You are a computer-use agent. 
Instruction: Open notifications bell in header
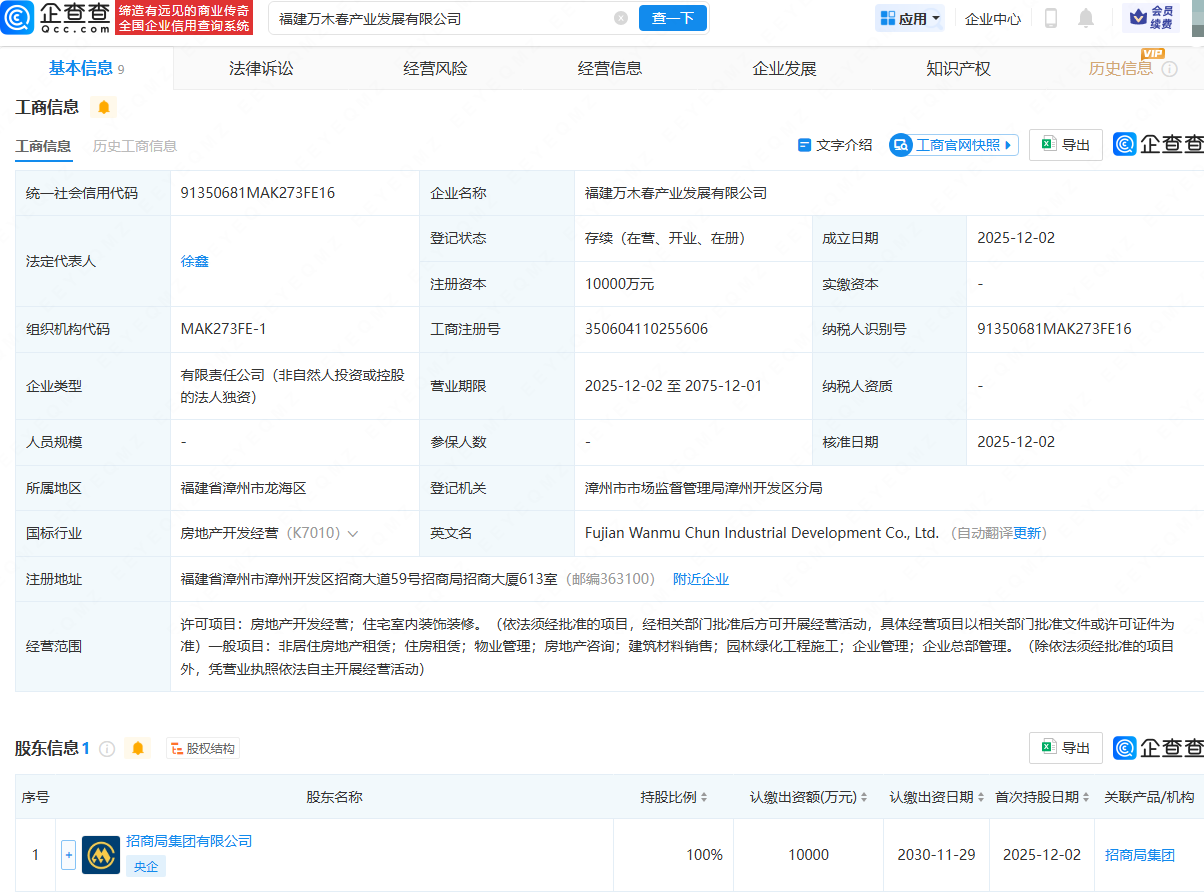coord(1085,18)
